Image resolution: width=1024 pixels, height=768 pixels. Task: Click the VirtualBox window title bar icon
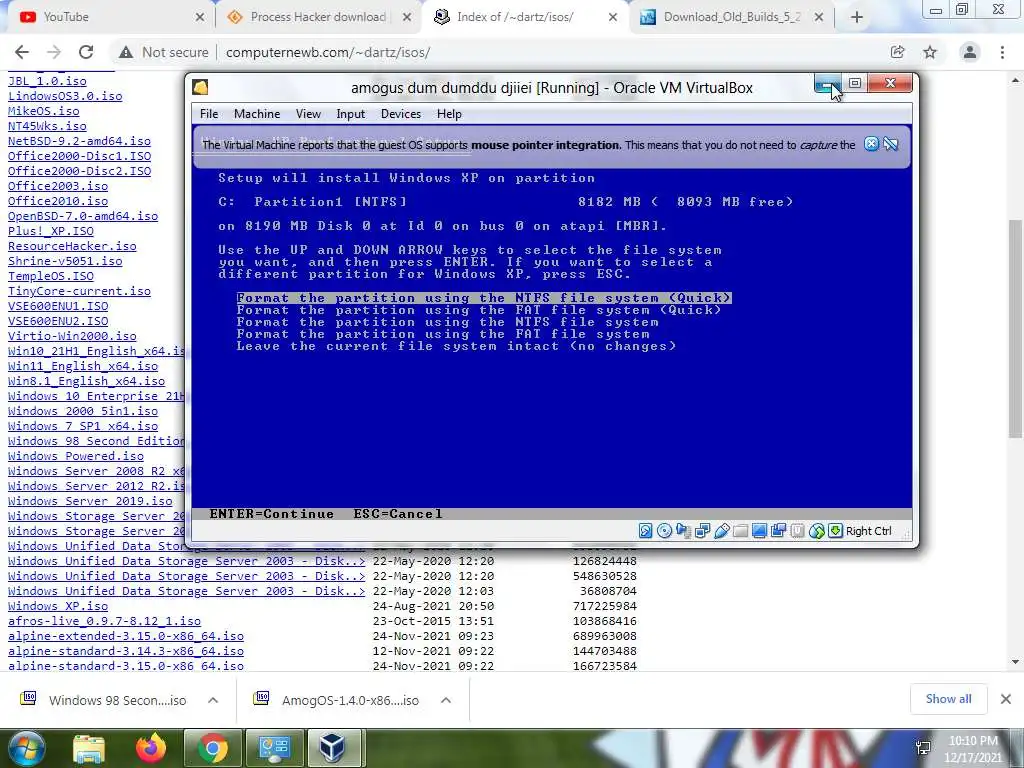pyautogui.click(x=200, y=88)
